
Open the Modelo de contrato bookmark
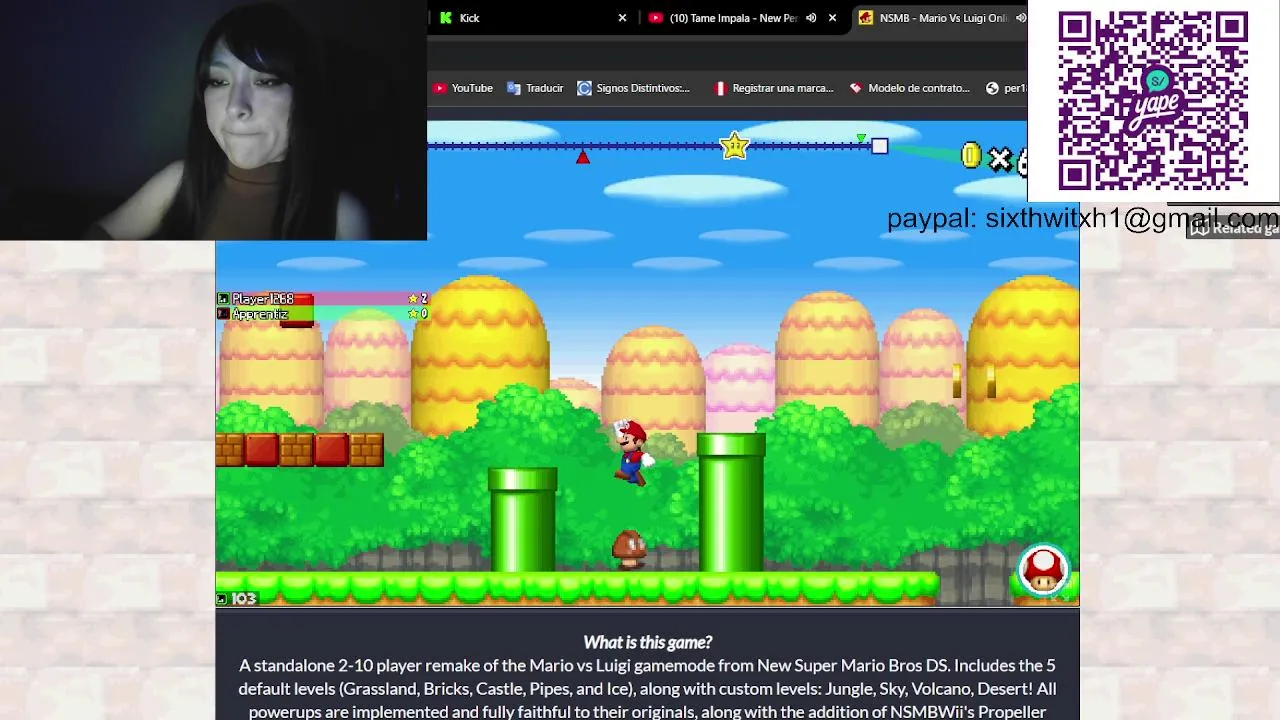(910, 88)
